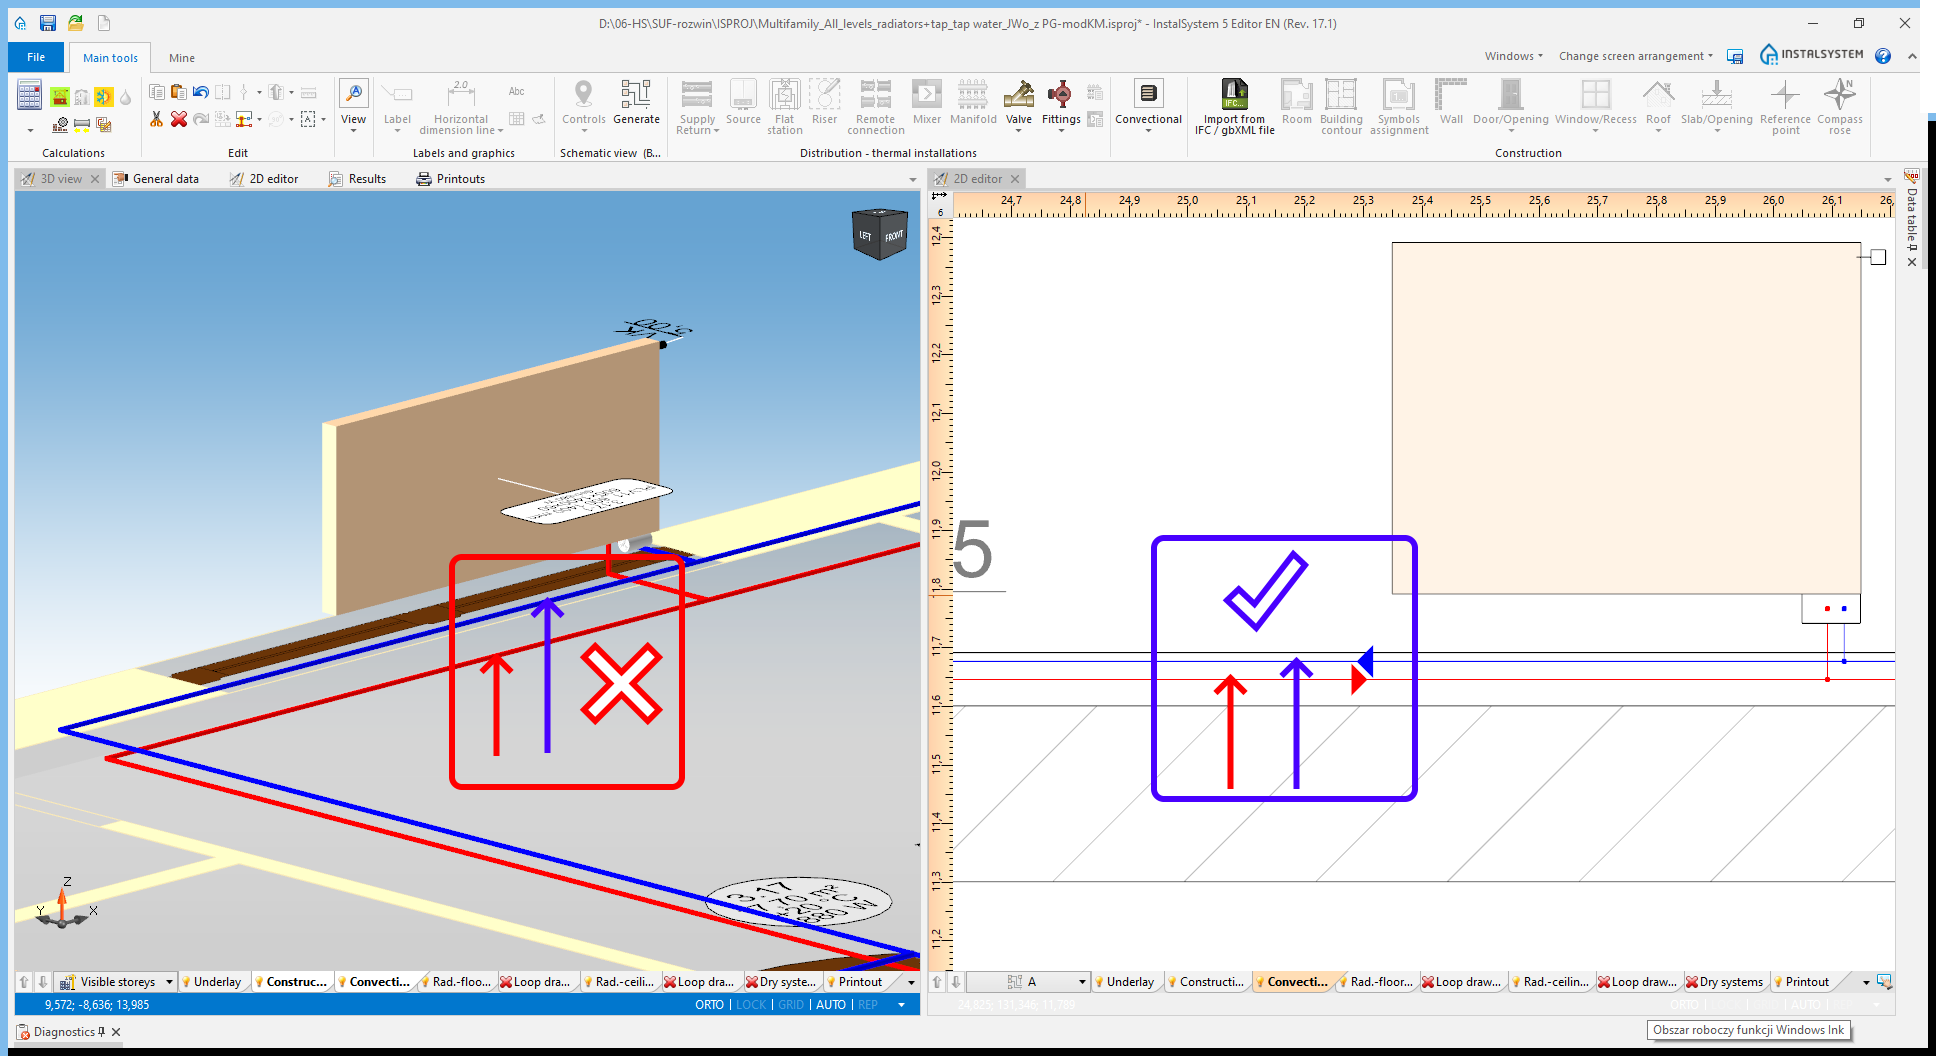Open the File menu button
Image resolution: width=1936 pixels, height=1056 pixels.
(x=36, y=57)
